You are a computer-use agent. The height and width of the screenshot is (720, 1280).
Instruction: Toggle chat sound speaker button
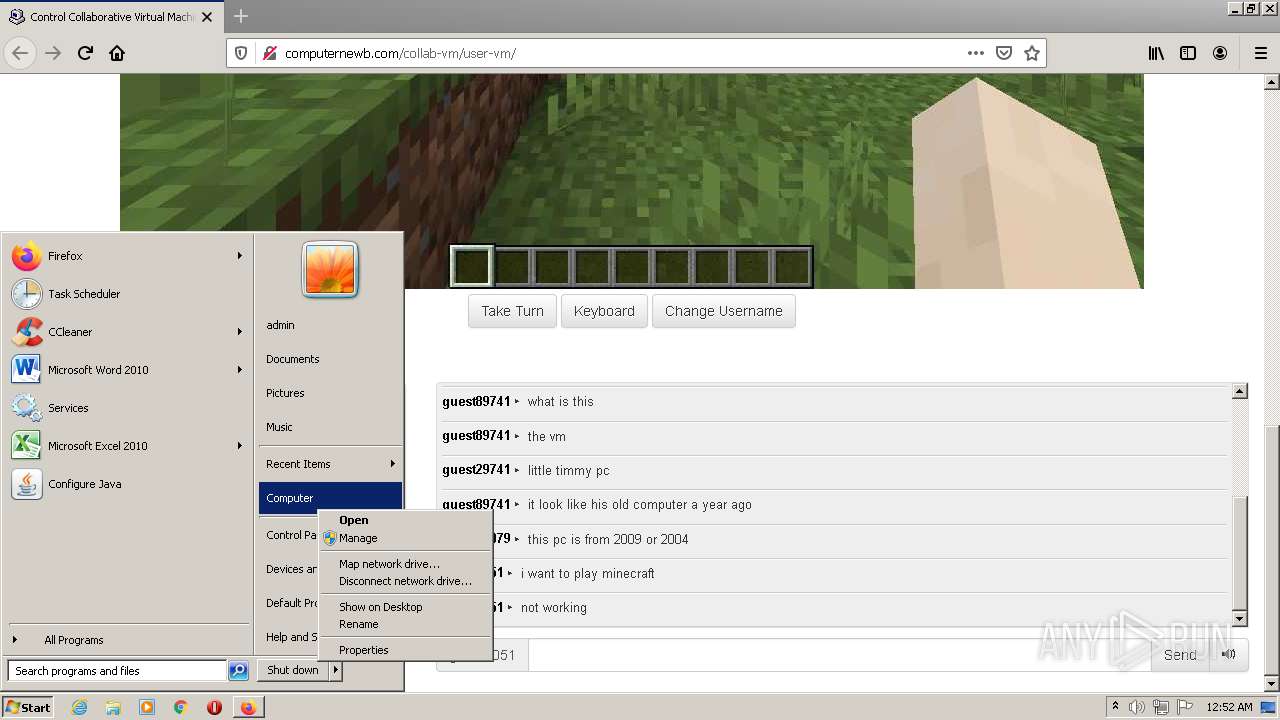[x=1228, y=655]
